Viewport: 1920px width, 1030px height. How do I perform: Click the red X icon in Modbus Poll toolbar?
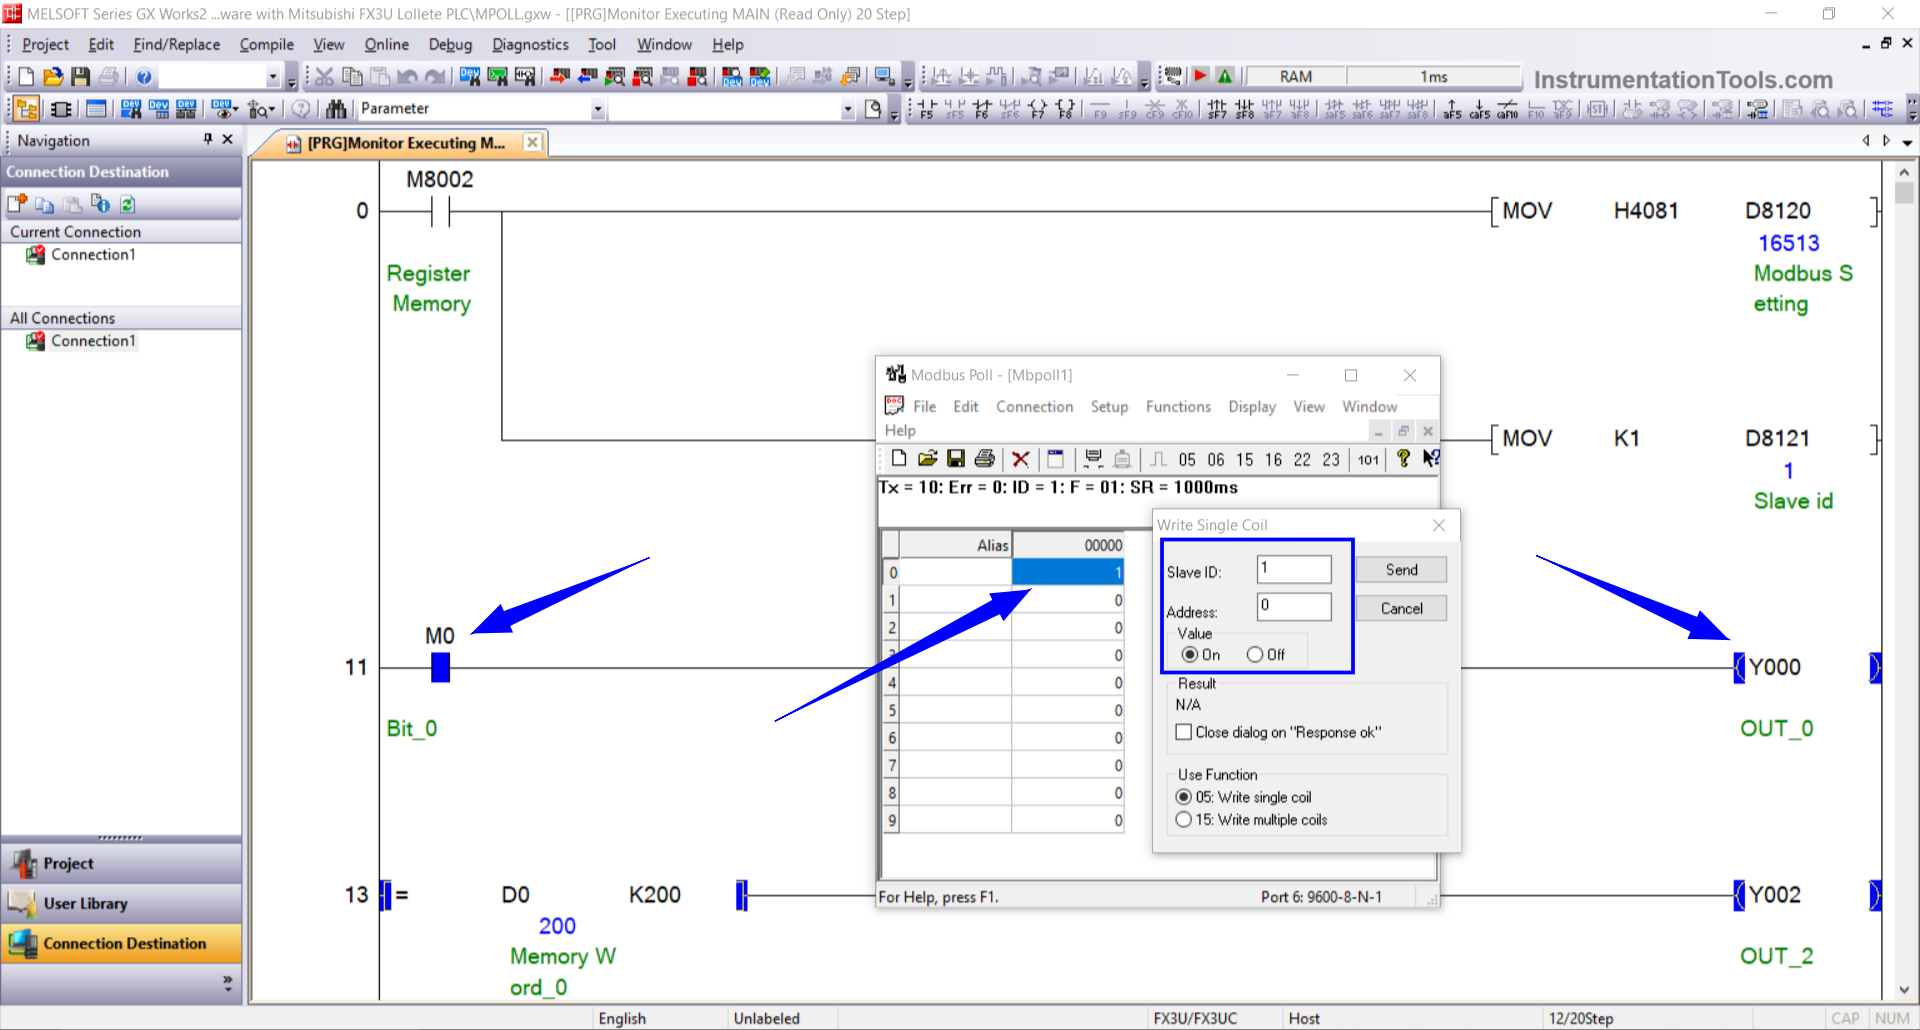1020,459
